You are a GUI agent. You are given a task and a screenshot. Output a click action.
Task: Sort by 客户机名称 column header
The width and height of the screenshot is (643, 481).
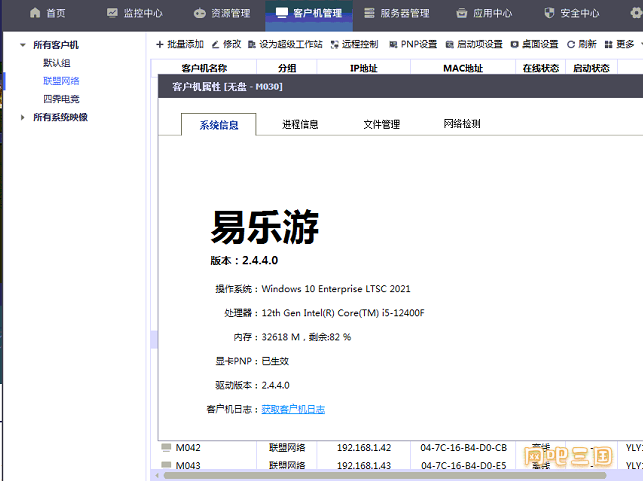click(204, 68)
